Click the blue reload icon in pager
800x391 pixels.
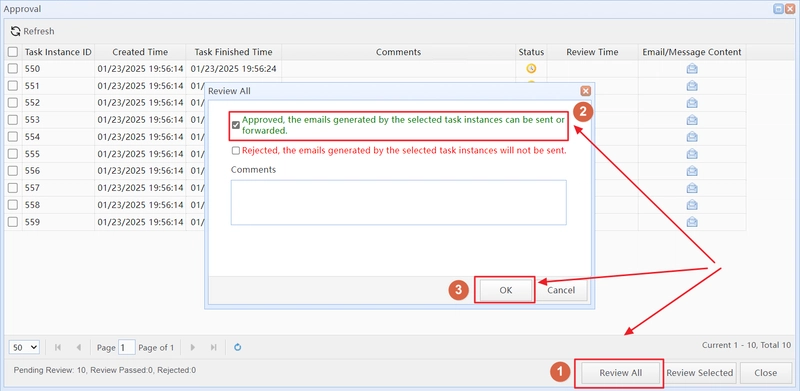point(237,348)
